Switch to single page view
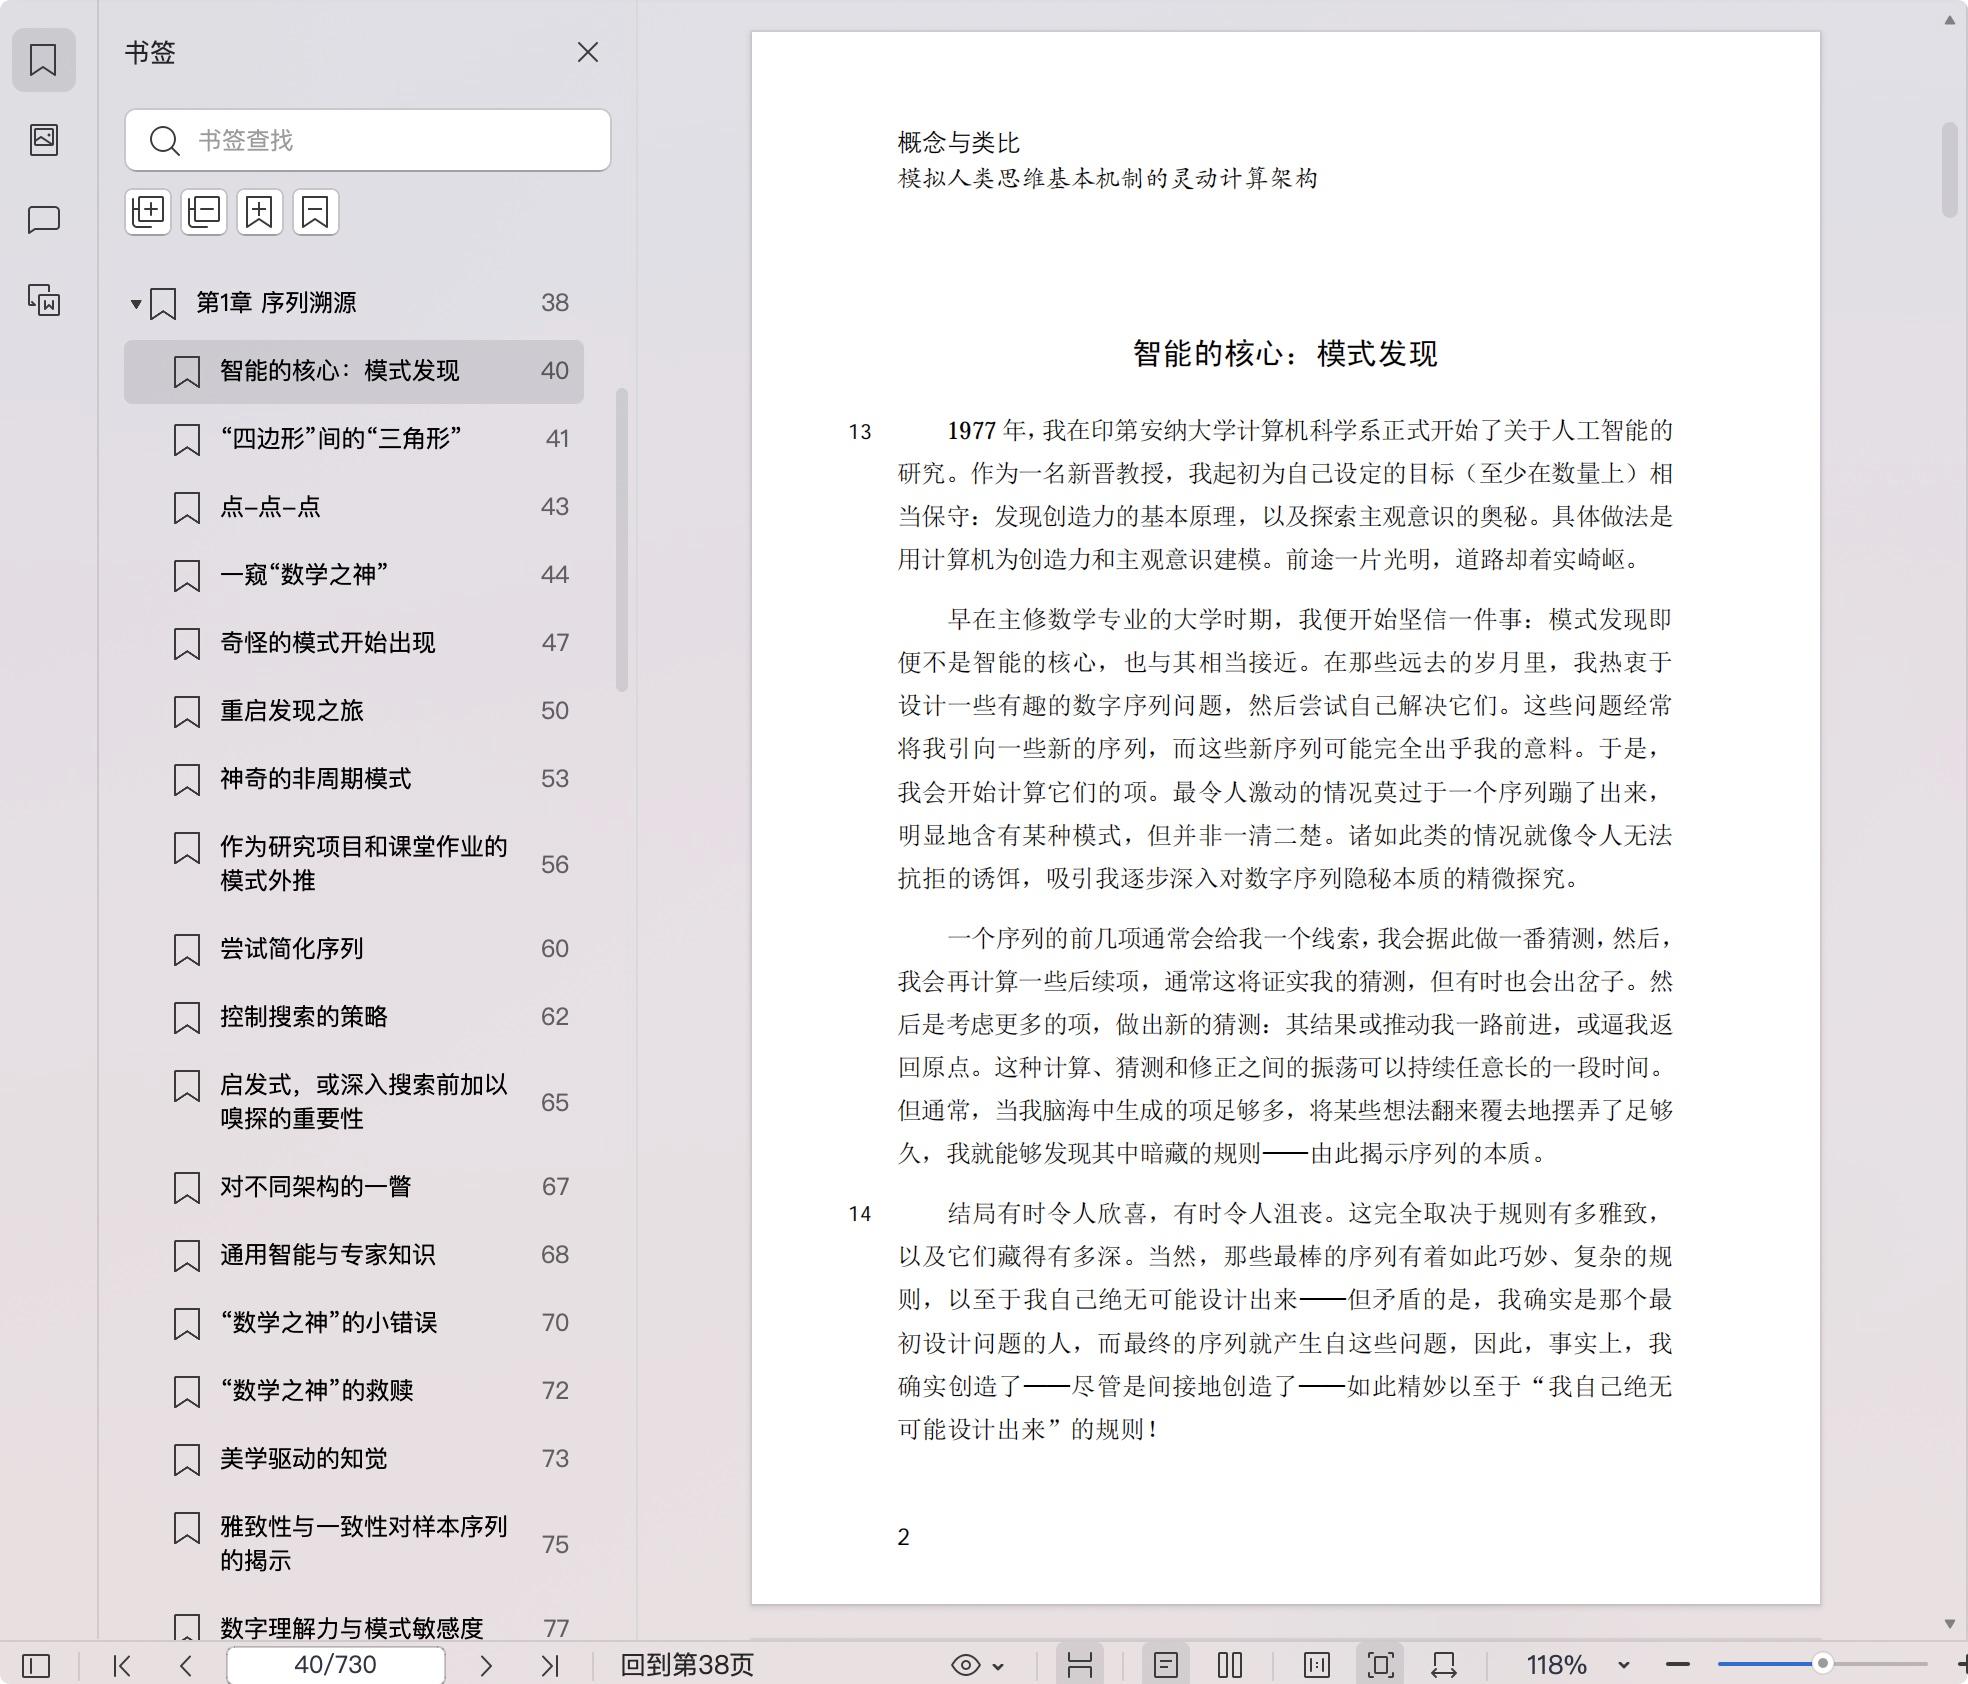Viewport: 1968px width, 1684px height. click(1166, 1665)
